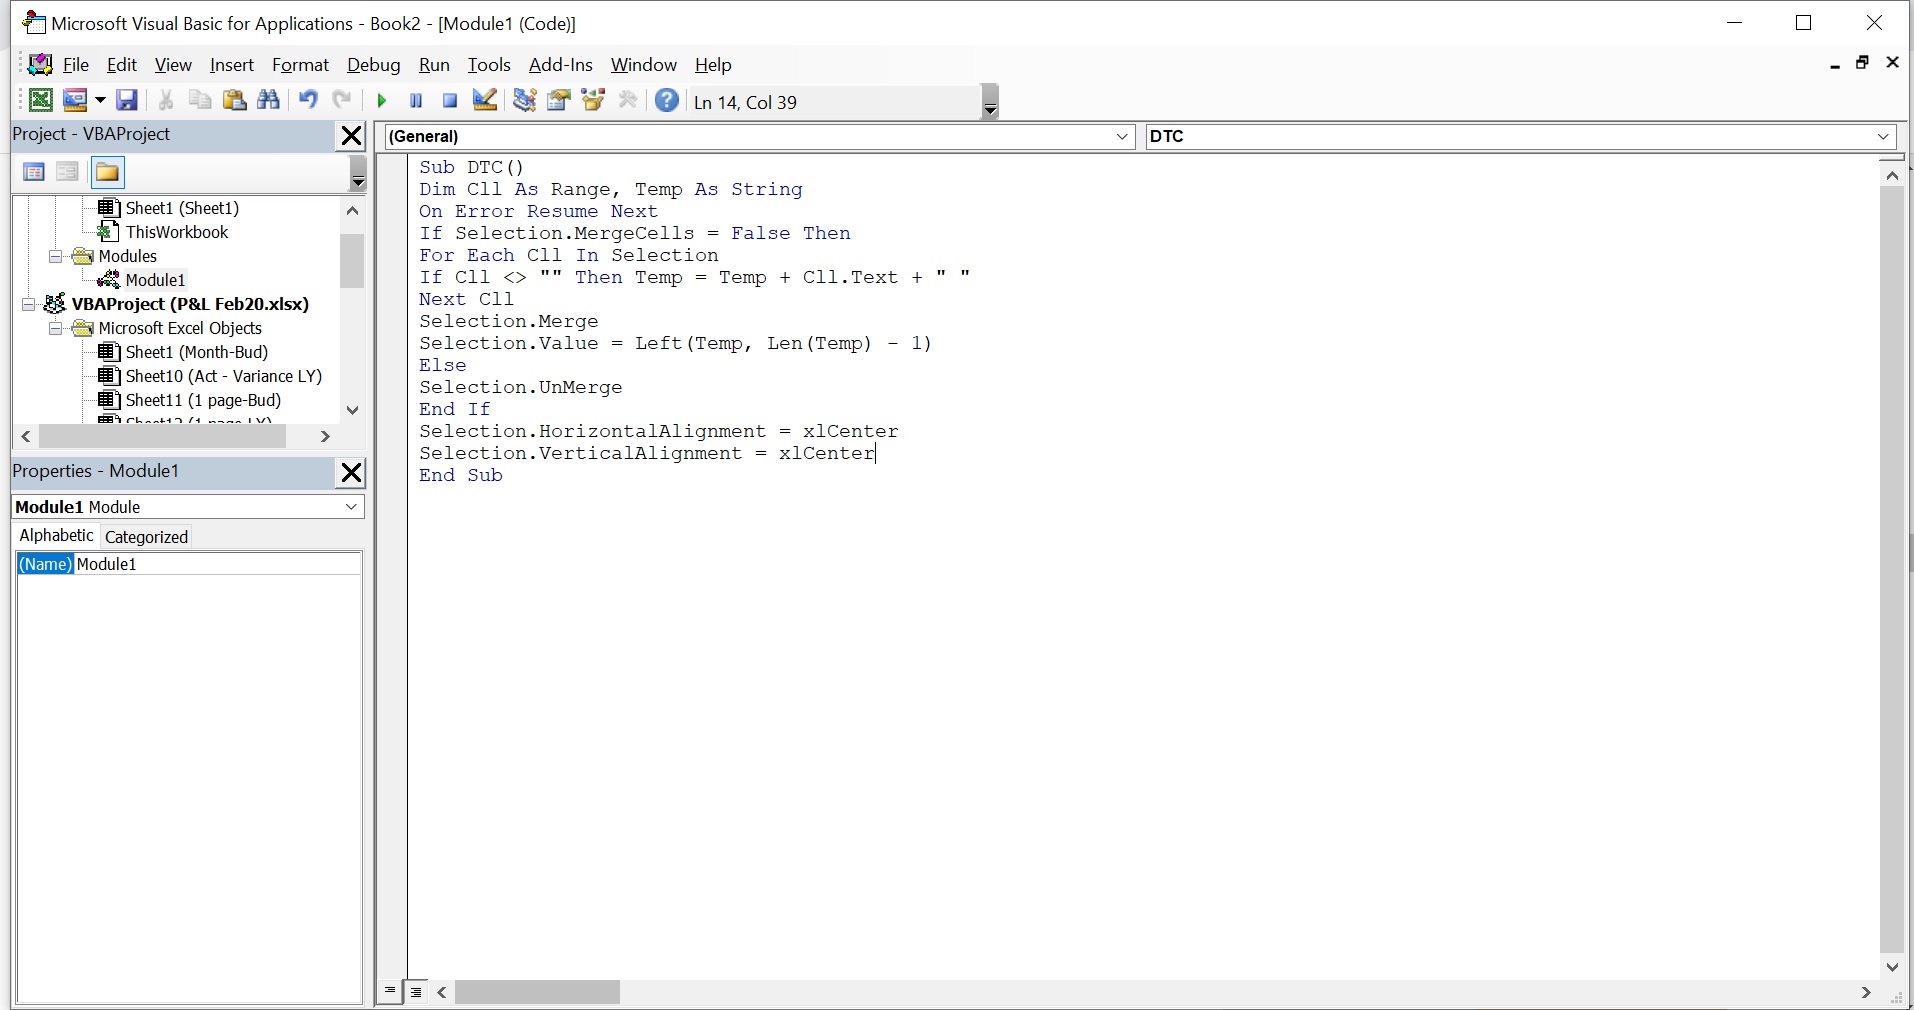Run the macro with the green play icon

[381, 101]
